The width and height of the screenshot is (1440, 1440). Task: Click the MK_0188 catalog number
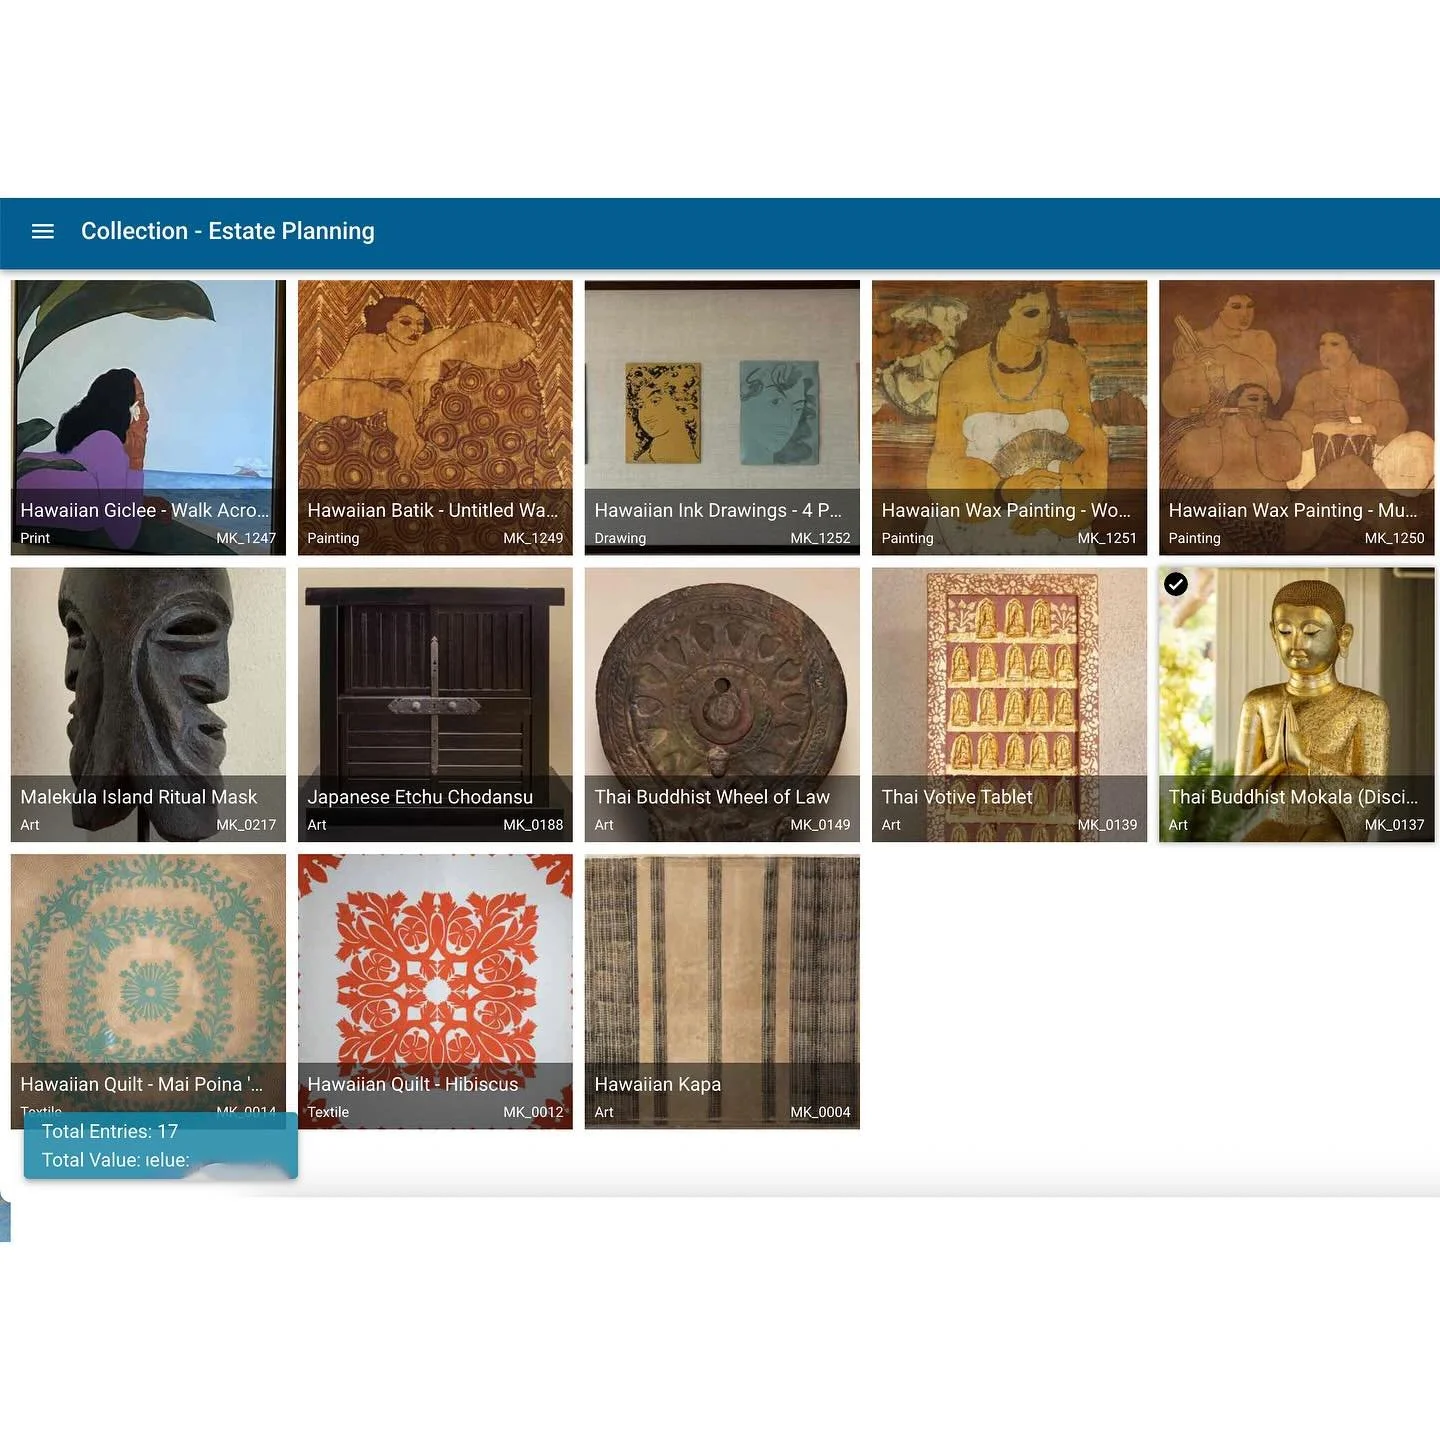pyautogui.click(x=533, y=825)
